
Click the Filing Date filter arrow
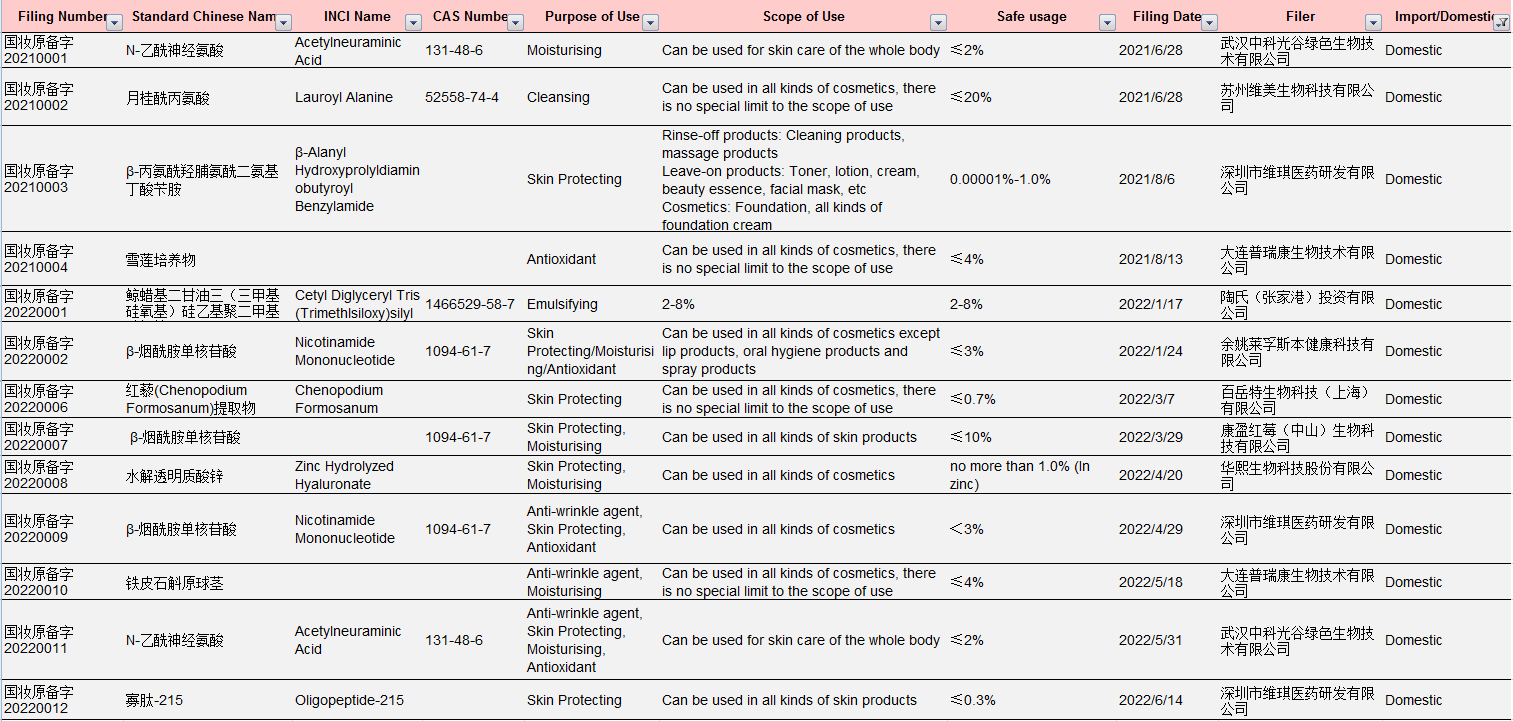click(x=1209, y=22)
